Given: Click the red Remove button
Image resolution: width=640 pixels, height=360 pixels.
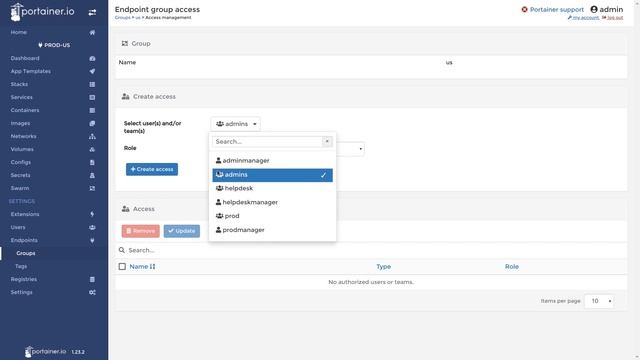Looking at the screenshot, I should (x=140, y=231).
